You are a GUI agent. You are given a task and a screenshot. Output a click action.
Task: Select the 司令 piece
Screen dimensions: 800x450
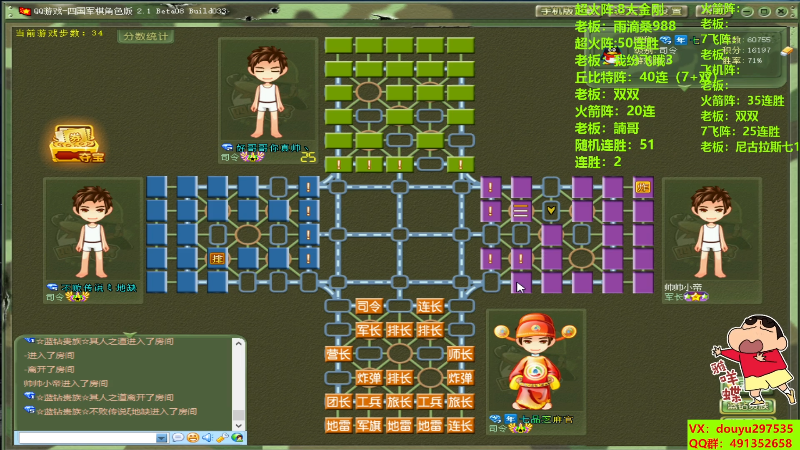368,306
